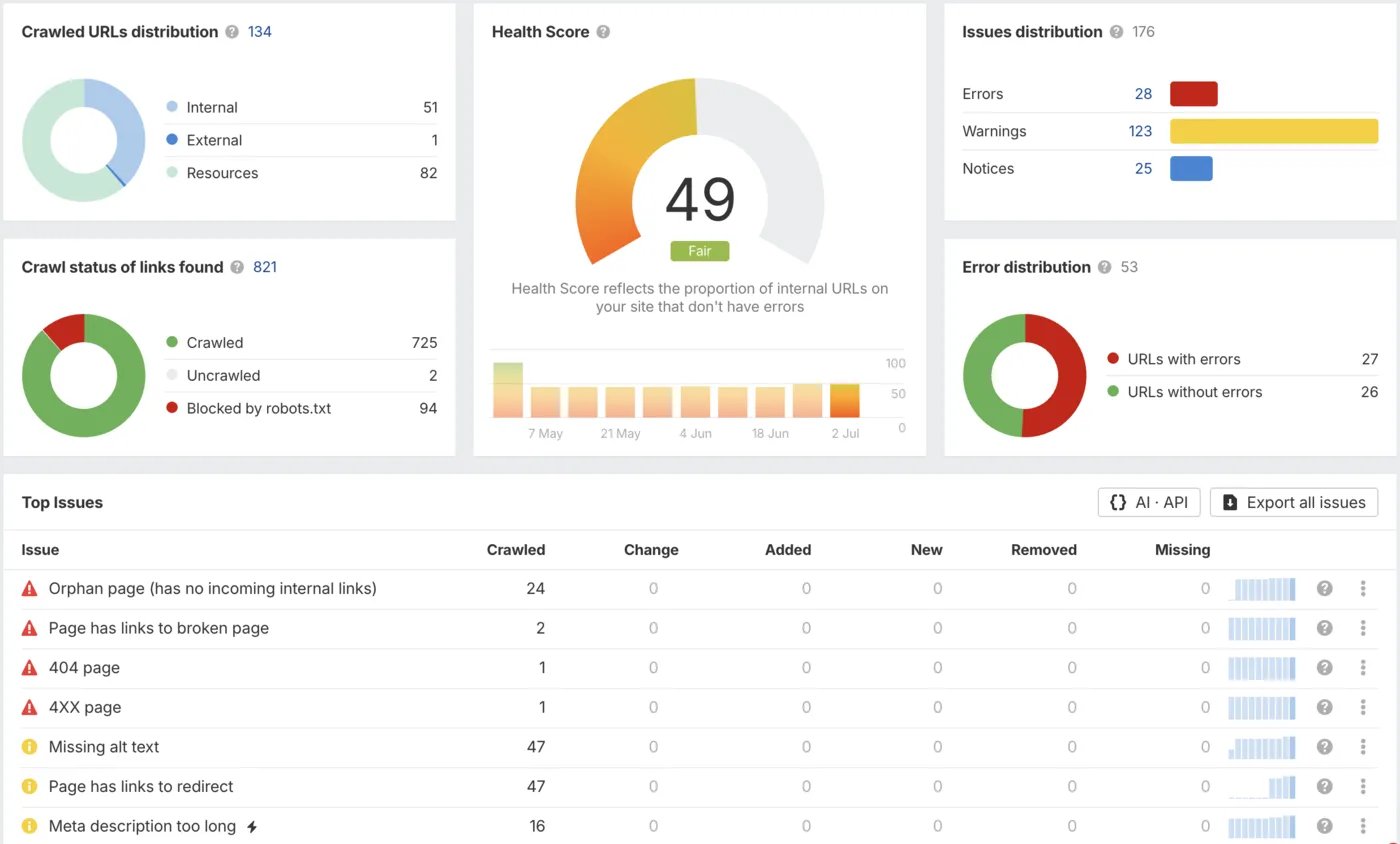Click help icon beside Issues distribution title

[x=1116, y=32]
